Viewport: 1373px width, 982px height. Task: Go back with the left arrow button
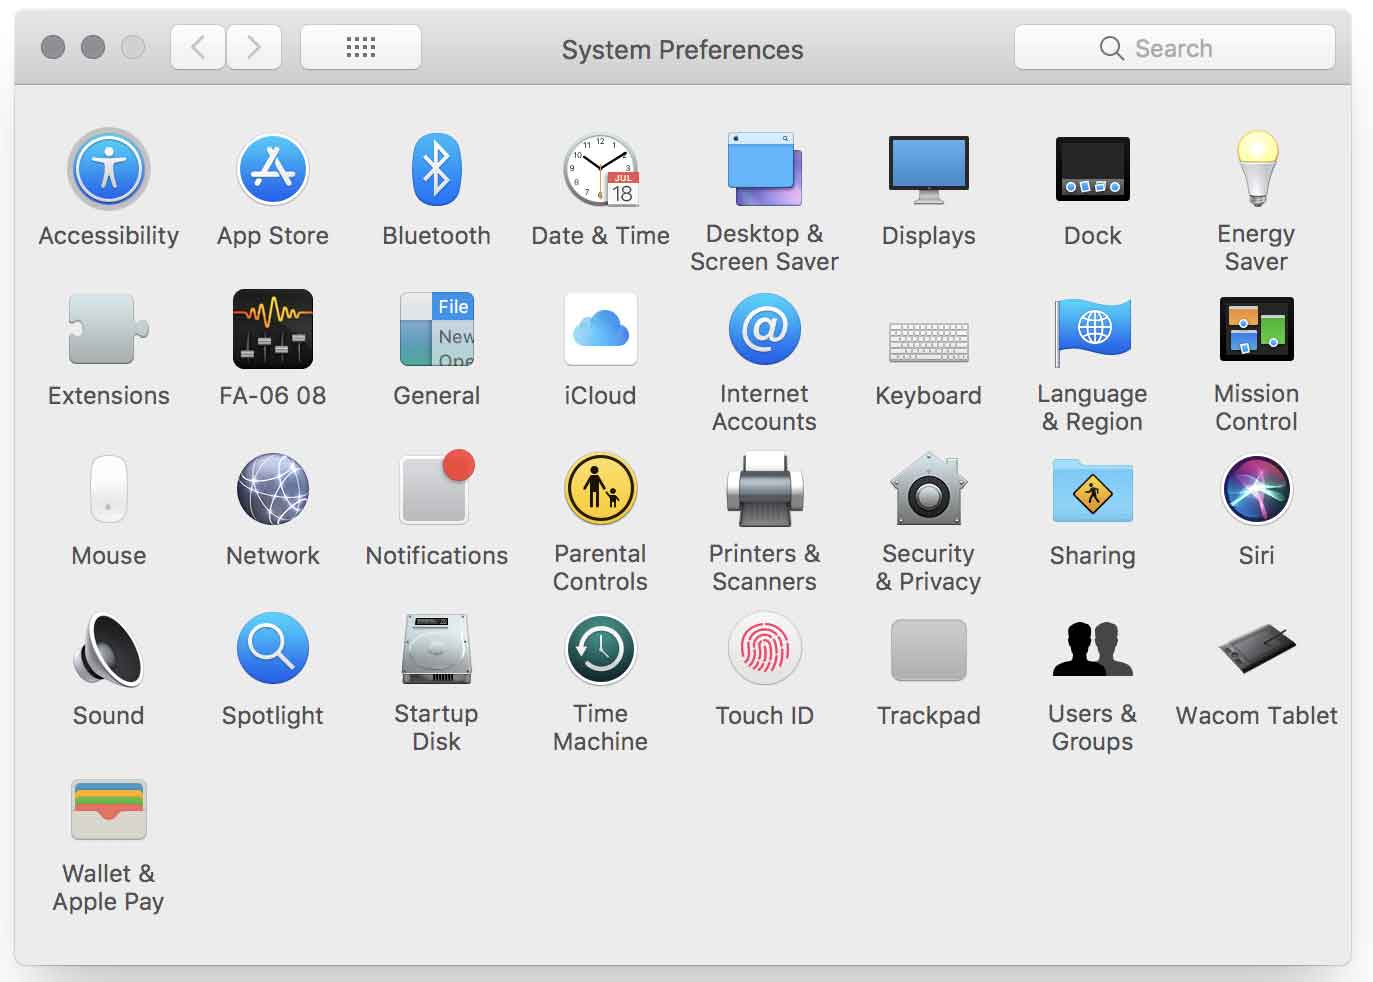tap(198, 48)
